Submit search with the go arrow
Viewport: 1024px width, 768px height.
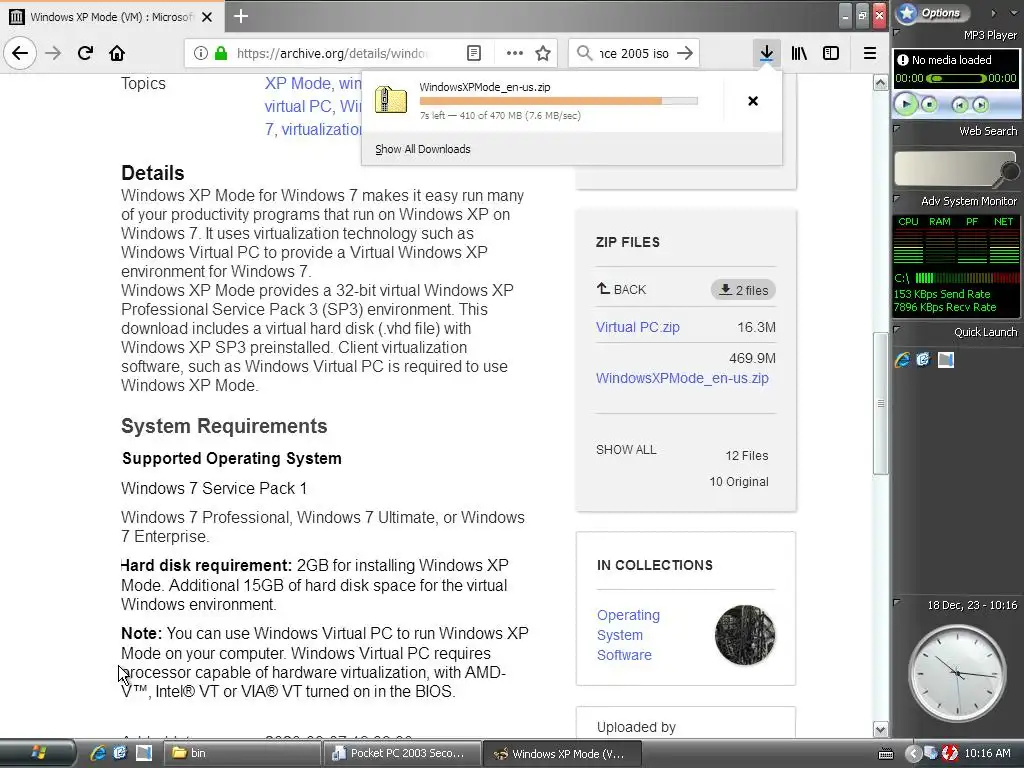point(685,53)
